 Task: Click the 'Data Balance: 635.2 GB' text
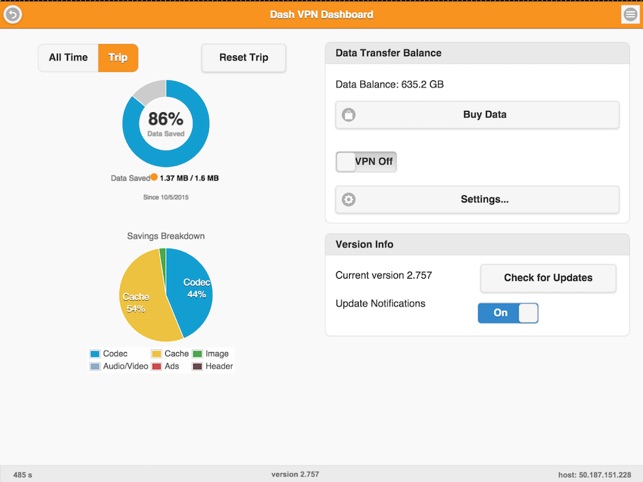[390, 85]
